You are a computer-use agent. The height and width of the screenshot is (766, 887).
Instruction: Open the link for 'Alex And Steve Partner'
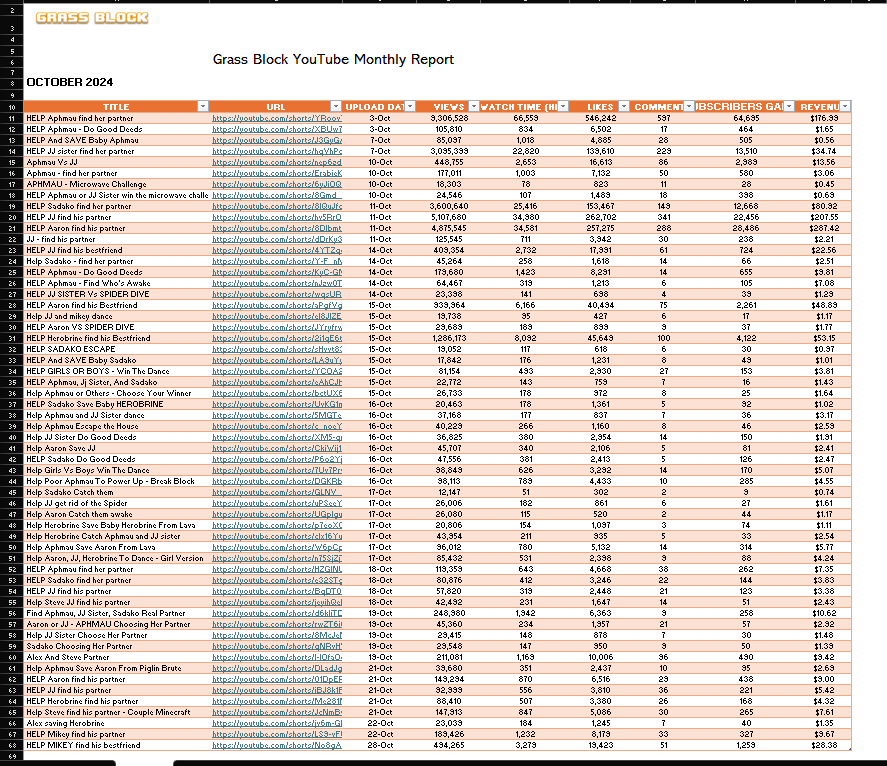pyautogui.click(x=277, y=657)
